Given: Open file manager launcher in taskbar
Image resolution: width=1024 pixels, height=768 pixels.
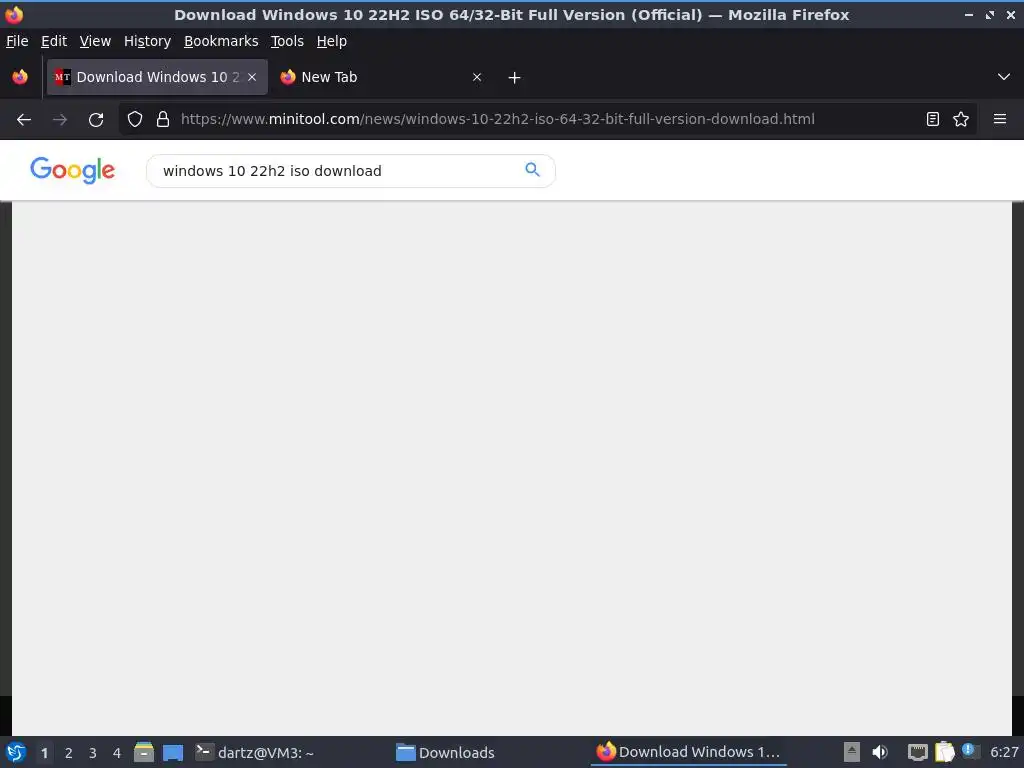Looking at the screenshot, I should pyautogui.click(x=144, y=752).
